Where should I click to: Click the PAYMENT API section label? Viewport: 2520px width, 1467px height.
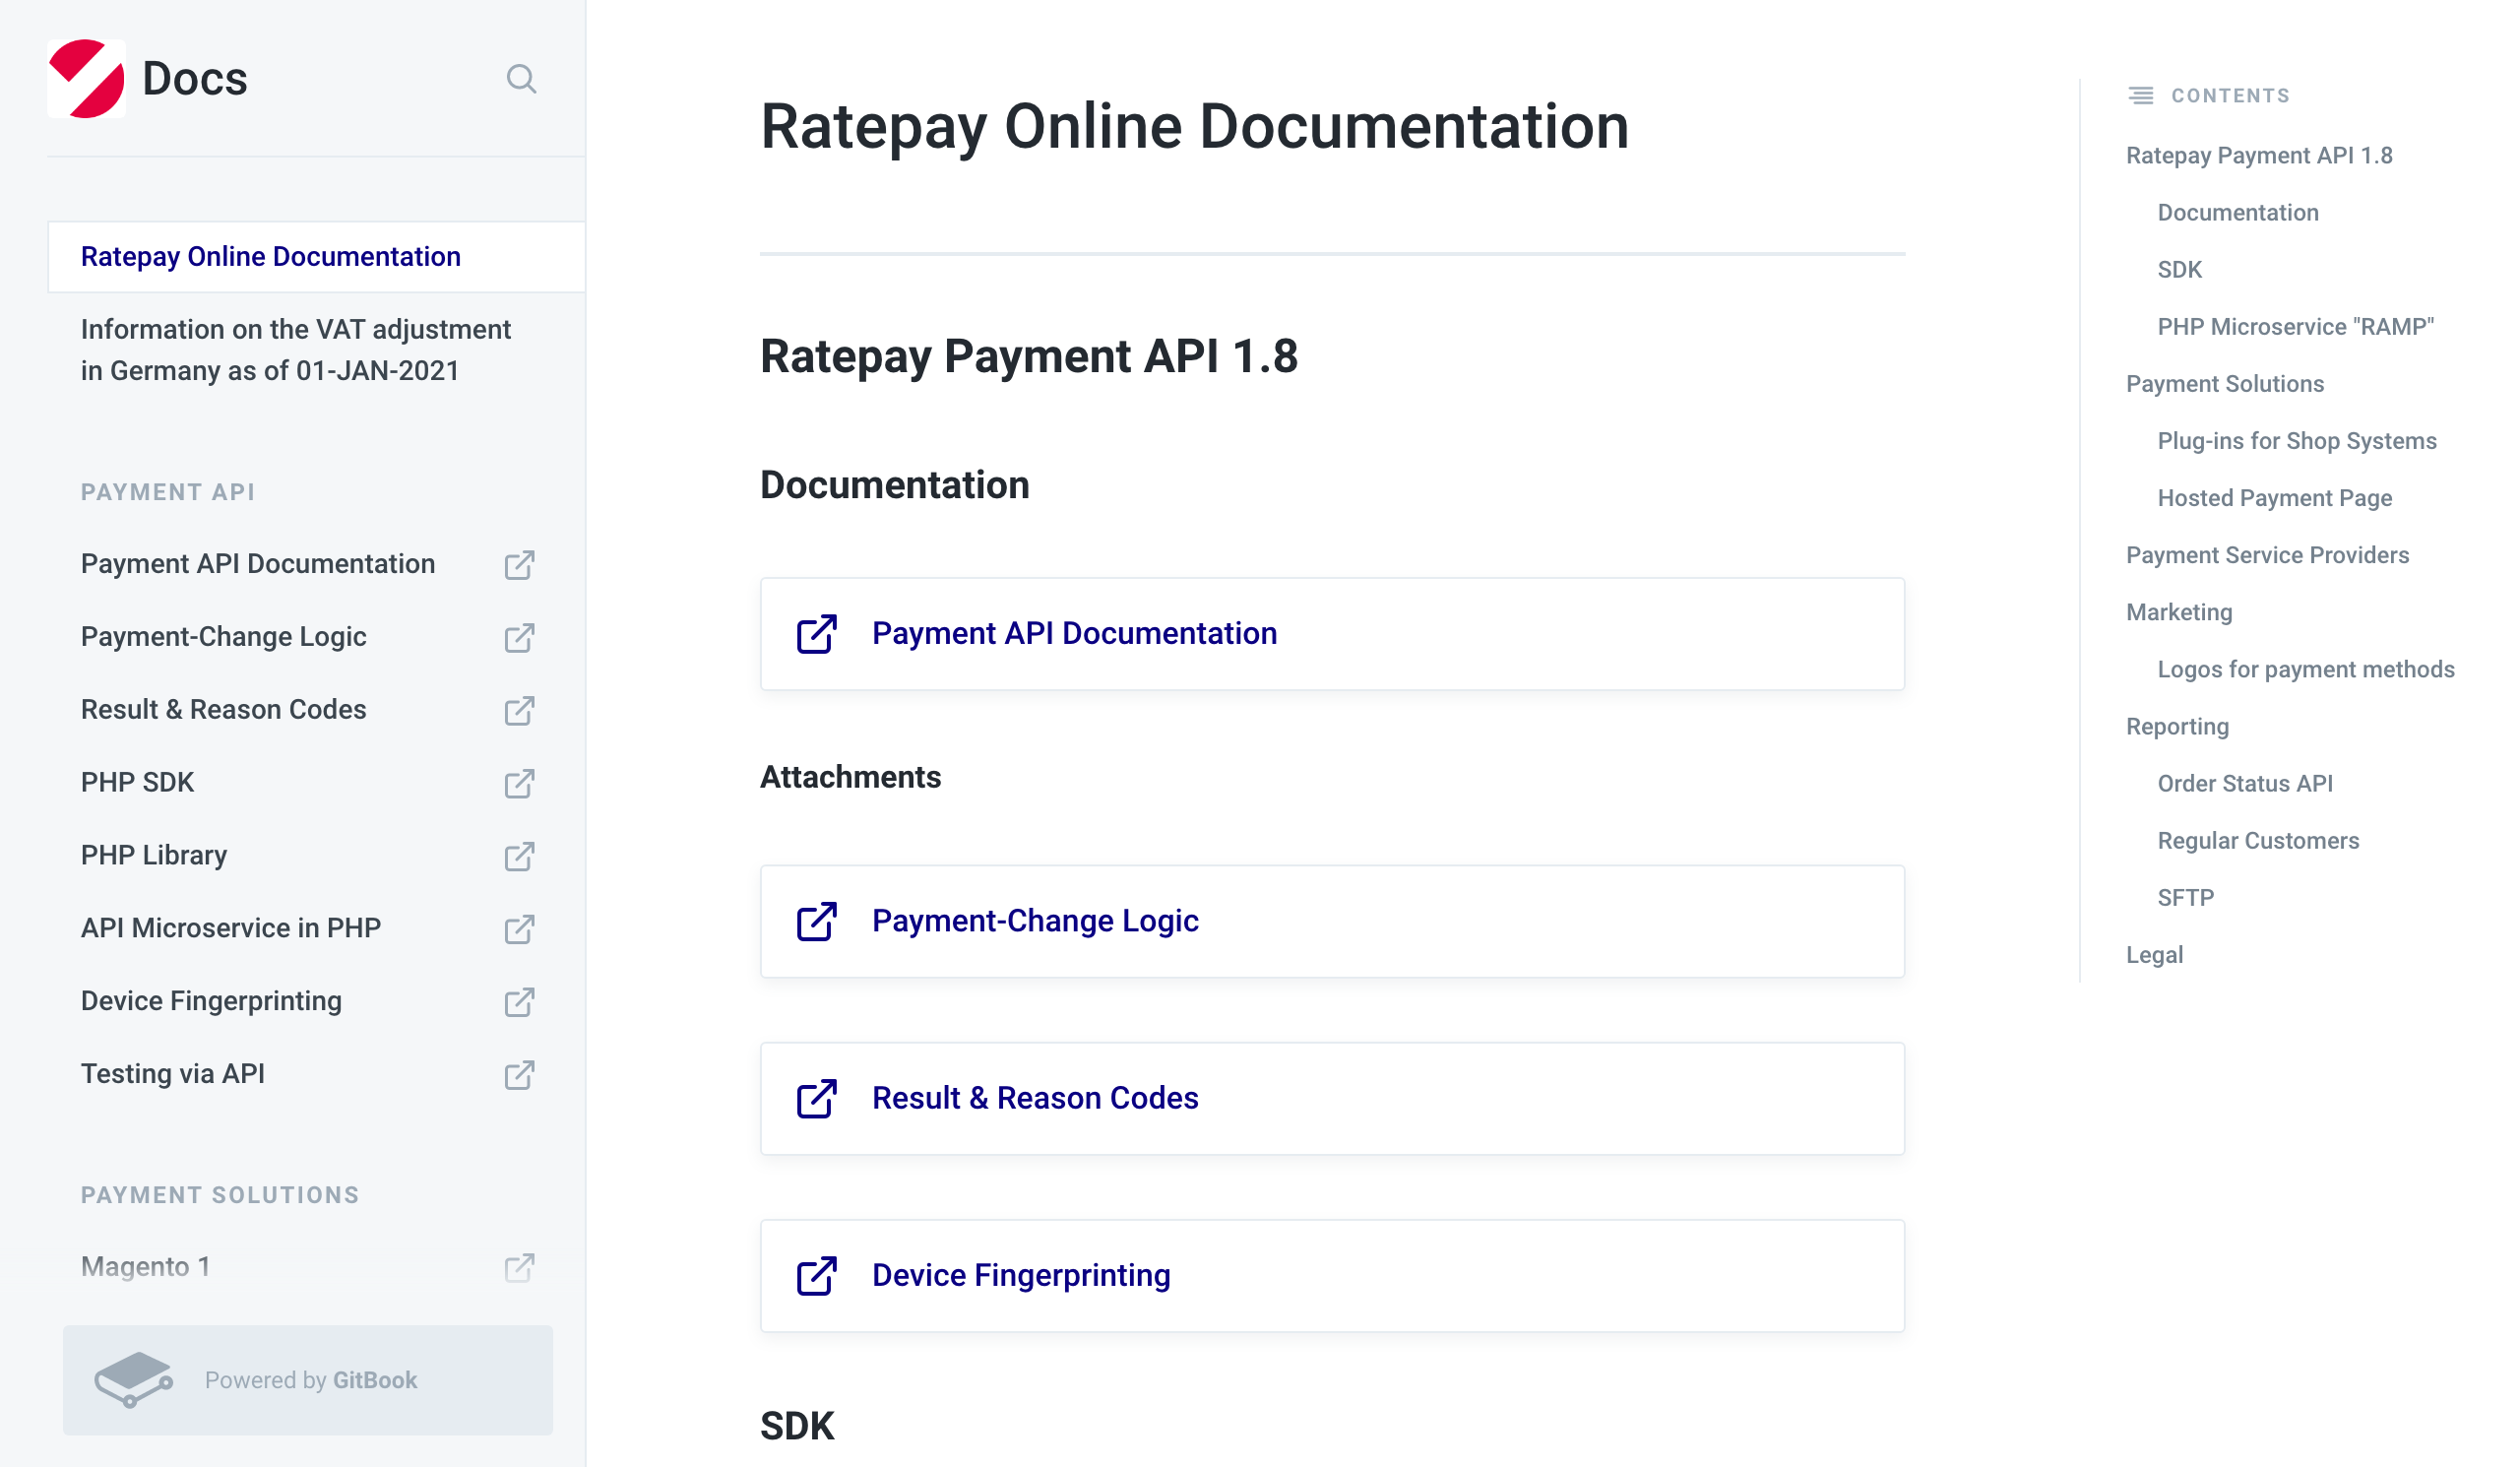click(168, 493)
